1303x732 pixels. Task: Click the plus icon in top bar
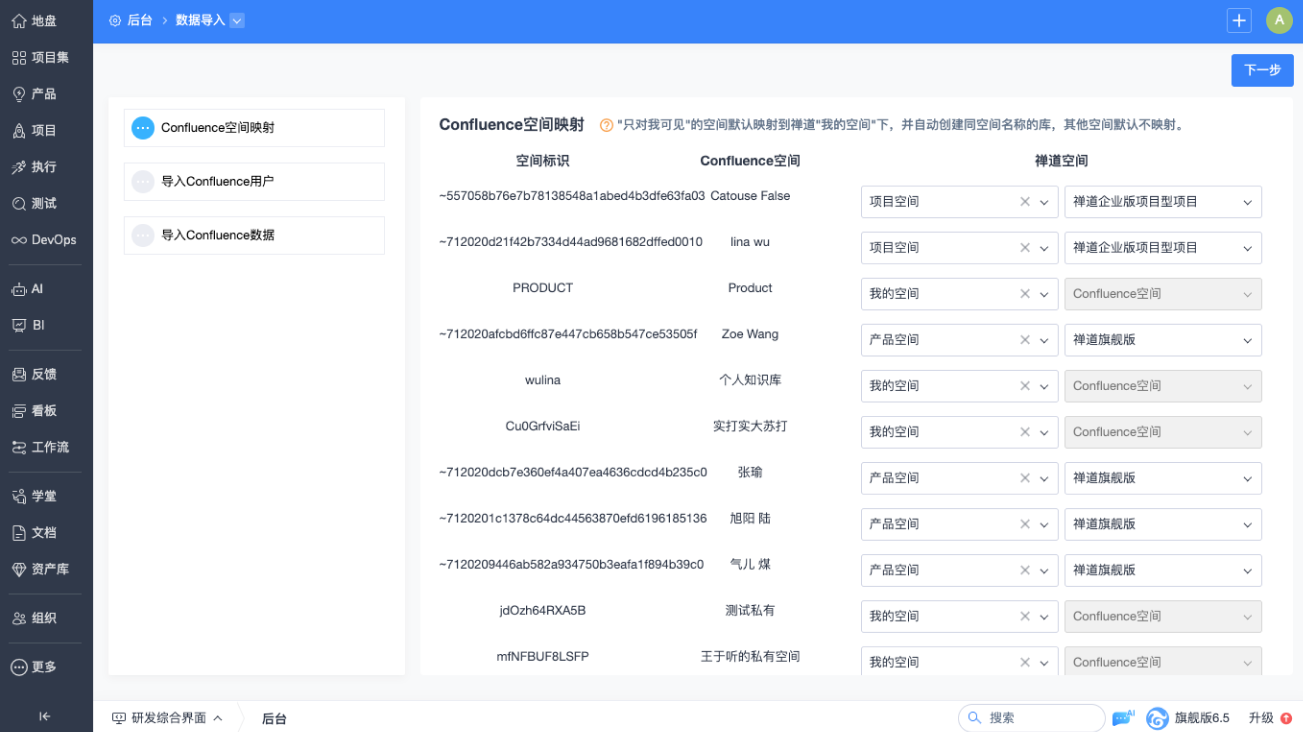(x=1239, y=20)
